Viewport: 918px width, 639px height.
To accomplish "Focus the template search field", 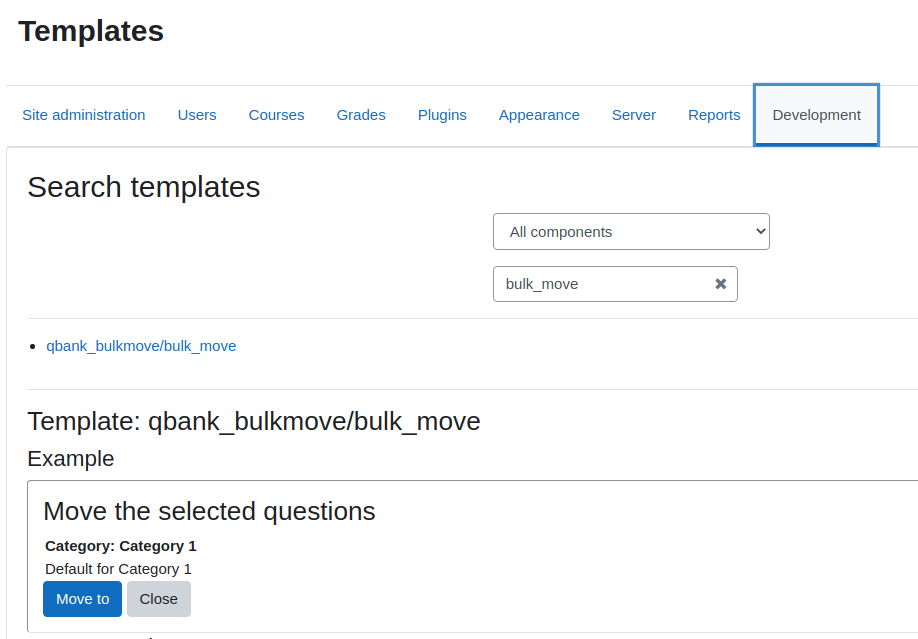I will point(603,284).
